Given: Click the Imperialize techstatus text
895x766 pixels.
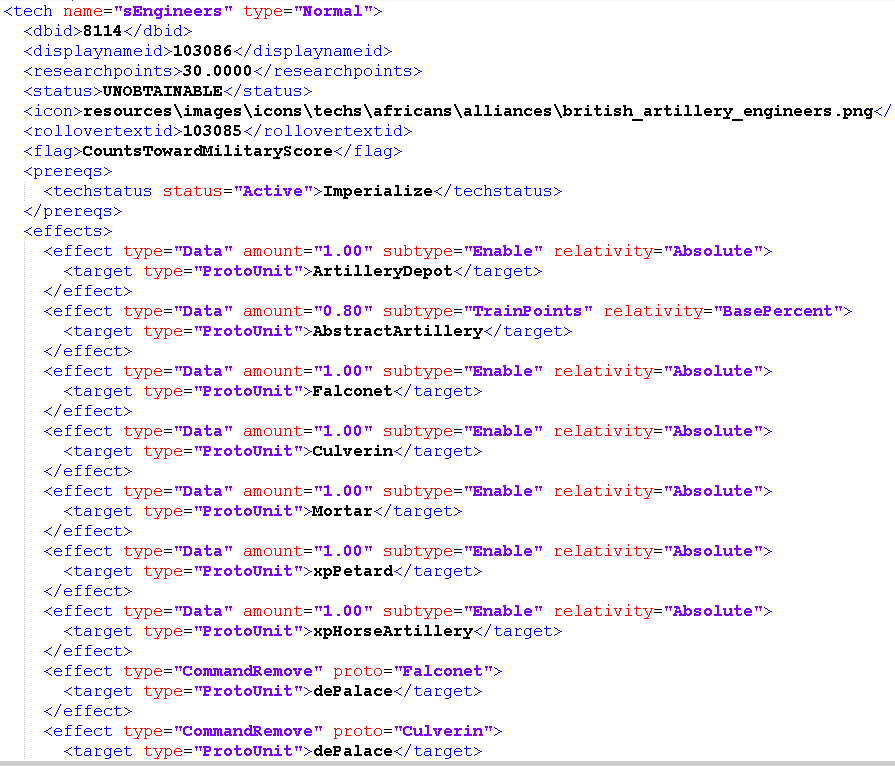Looking at the screenshot, I should click(x=378, y=191).
